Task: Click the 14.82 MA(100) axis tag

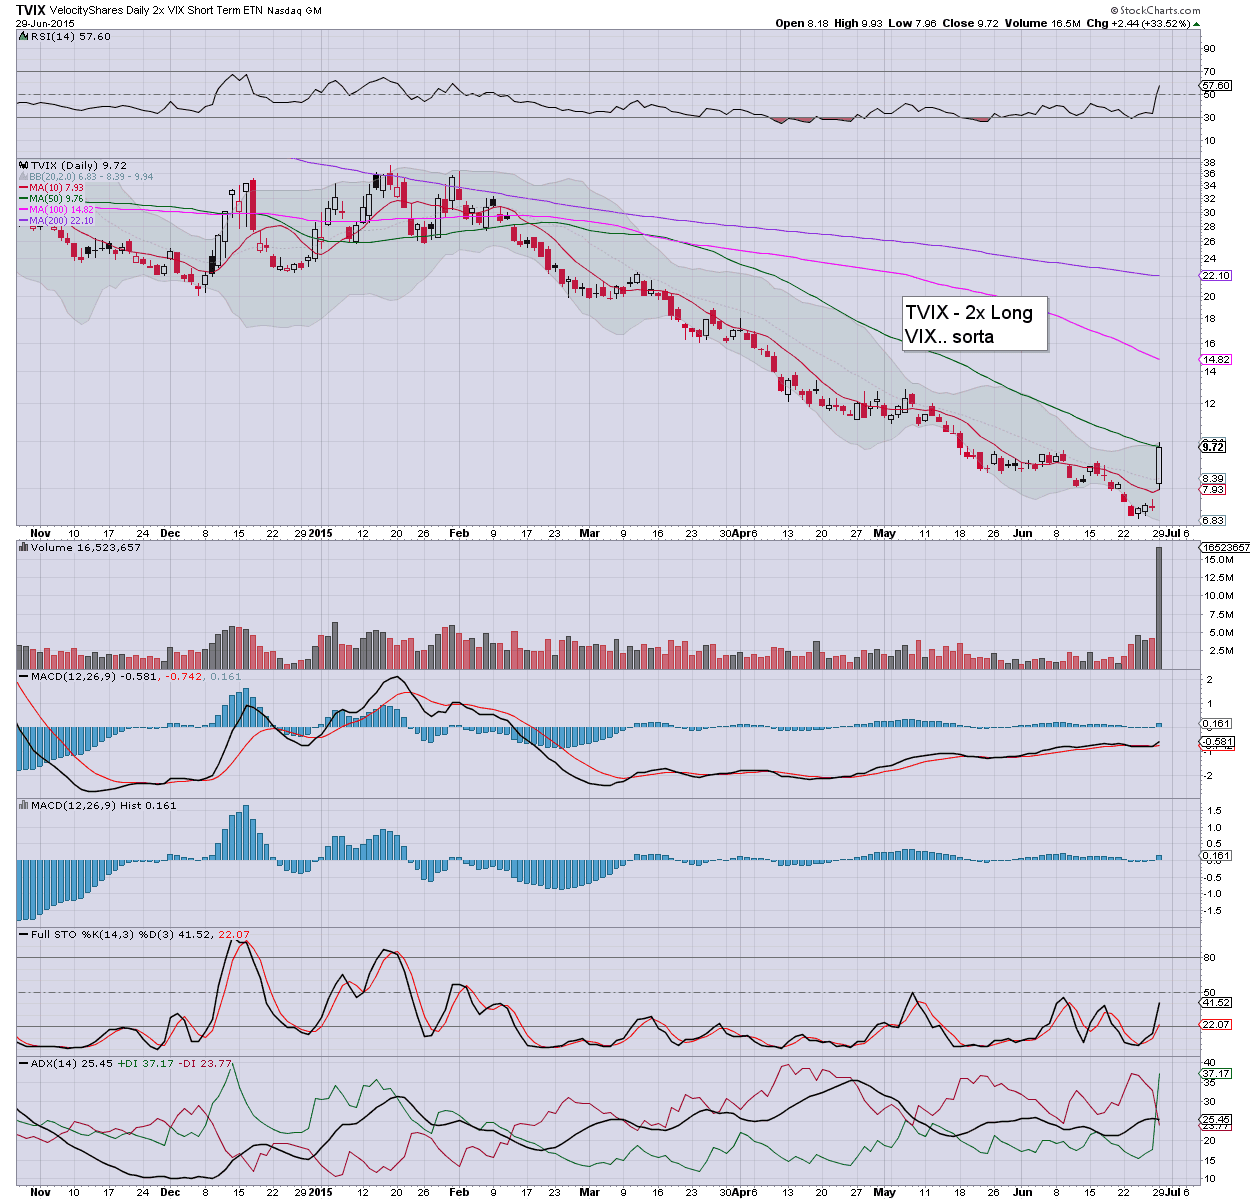Action: point(1215,359)
